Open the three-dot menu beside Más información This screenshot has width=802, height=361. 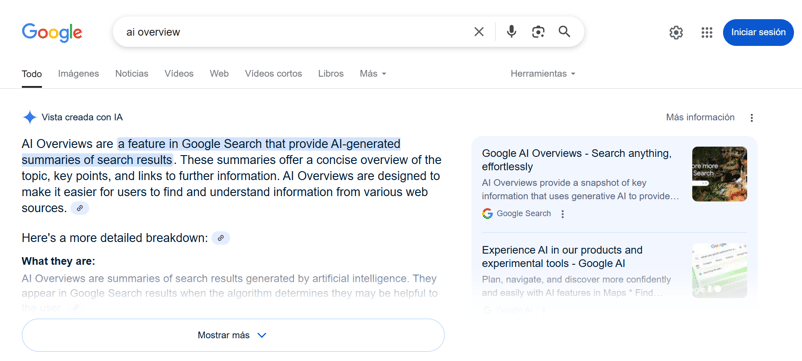click(751, 118)
